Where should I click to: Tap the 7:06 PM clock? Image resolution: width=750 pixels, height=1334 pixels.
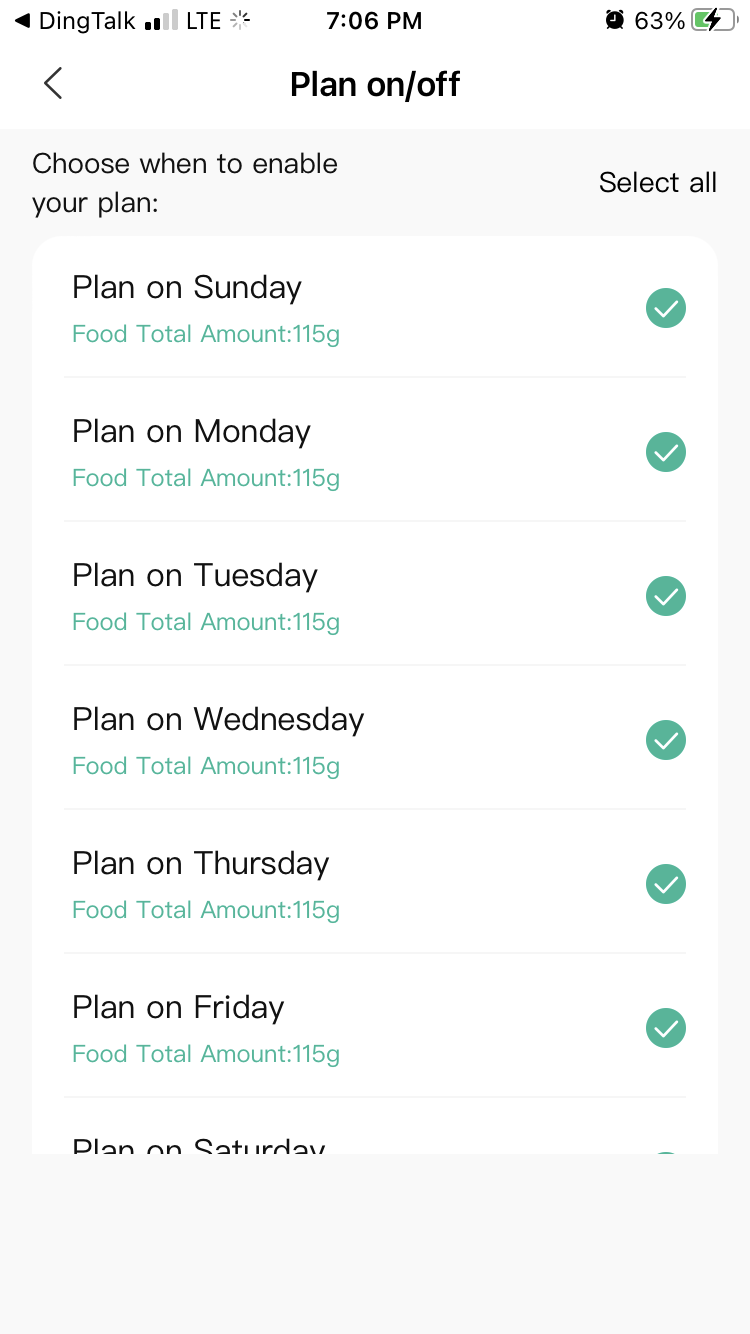pos(374,20)
